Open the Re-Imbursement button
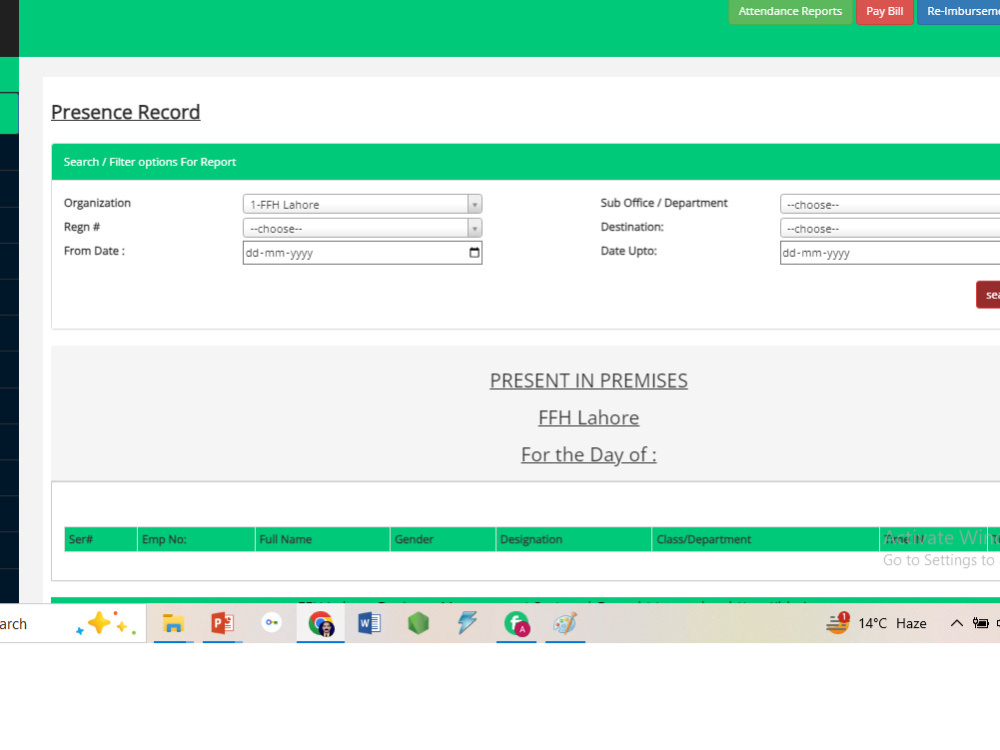Screen dimensions: 1000x750 [959, 11]
